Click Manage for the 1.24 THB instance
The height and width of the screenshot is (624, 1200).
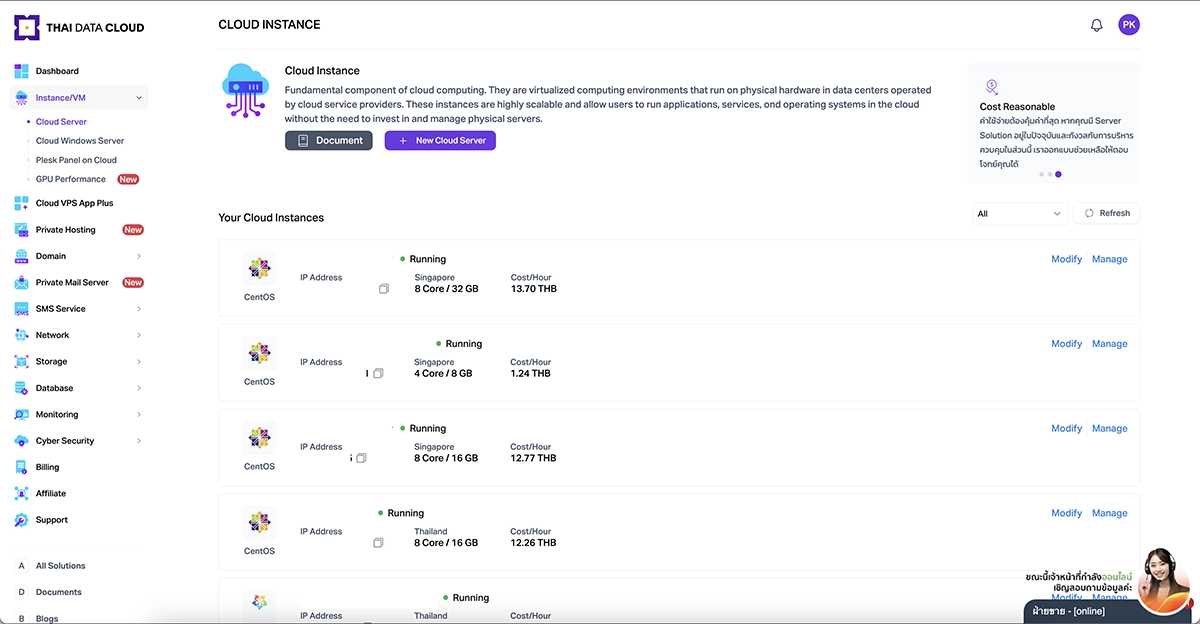[1109, 344]
